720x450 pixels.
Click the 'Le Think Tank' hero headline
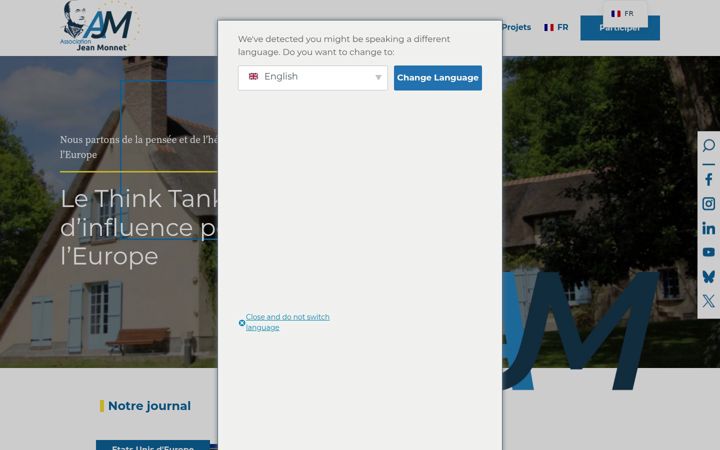(139, 227)
